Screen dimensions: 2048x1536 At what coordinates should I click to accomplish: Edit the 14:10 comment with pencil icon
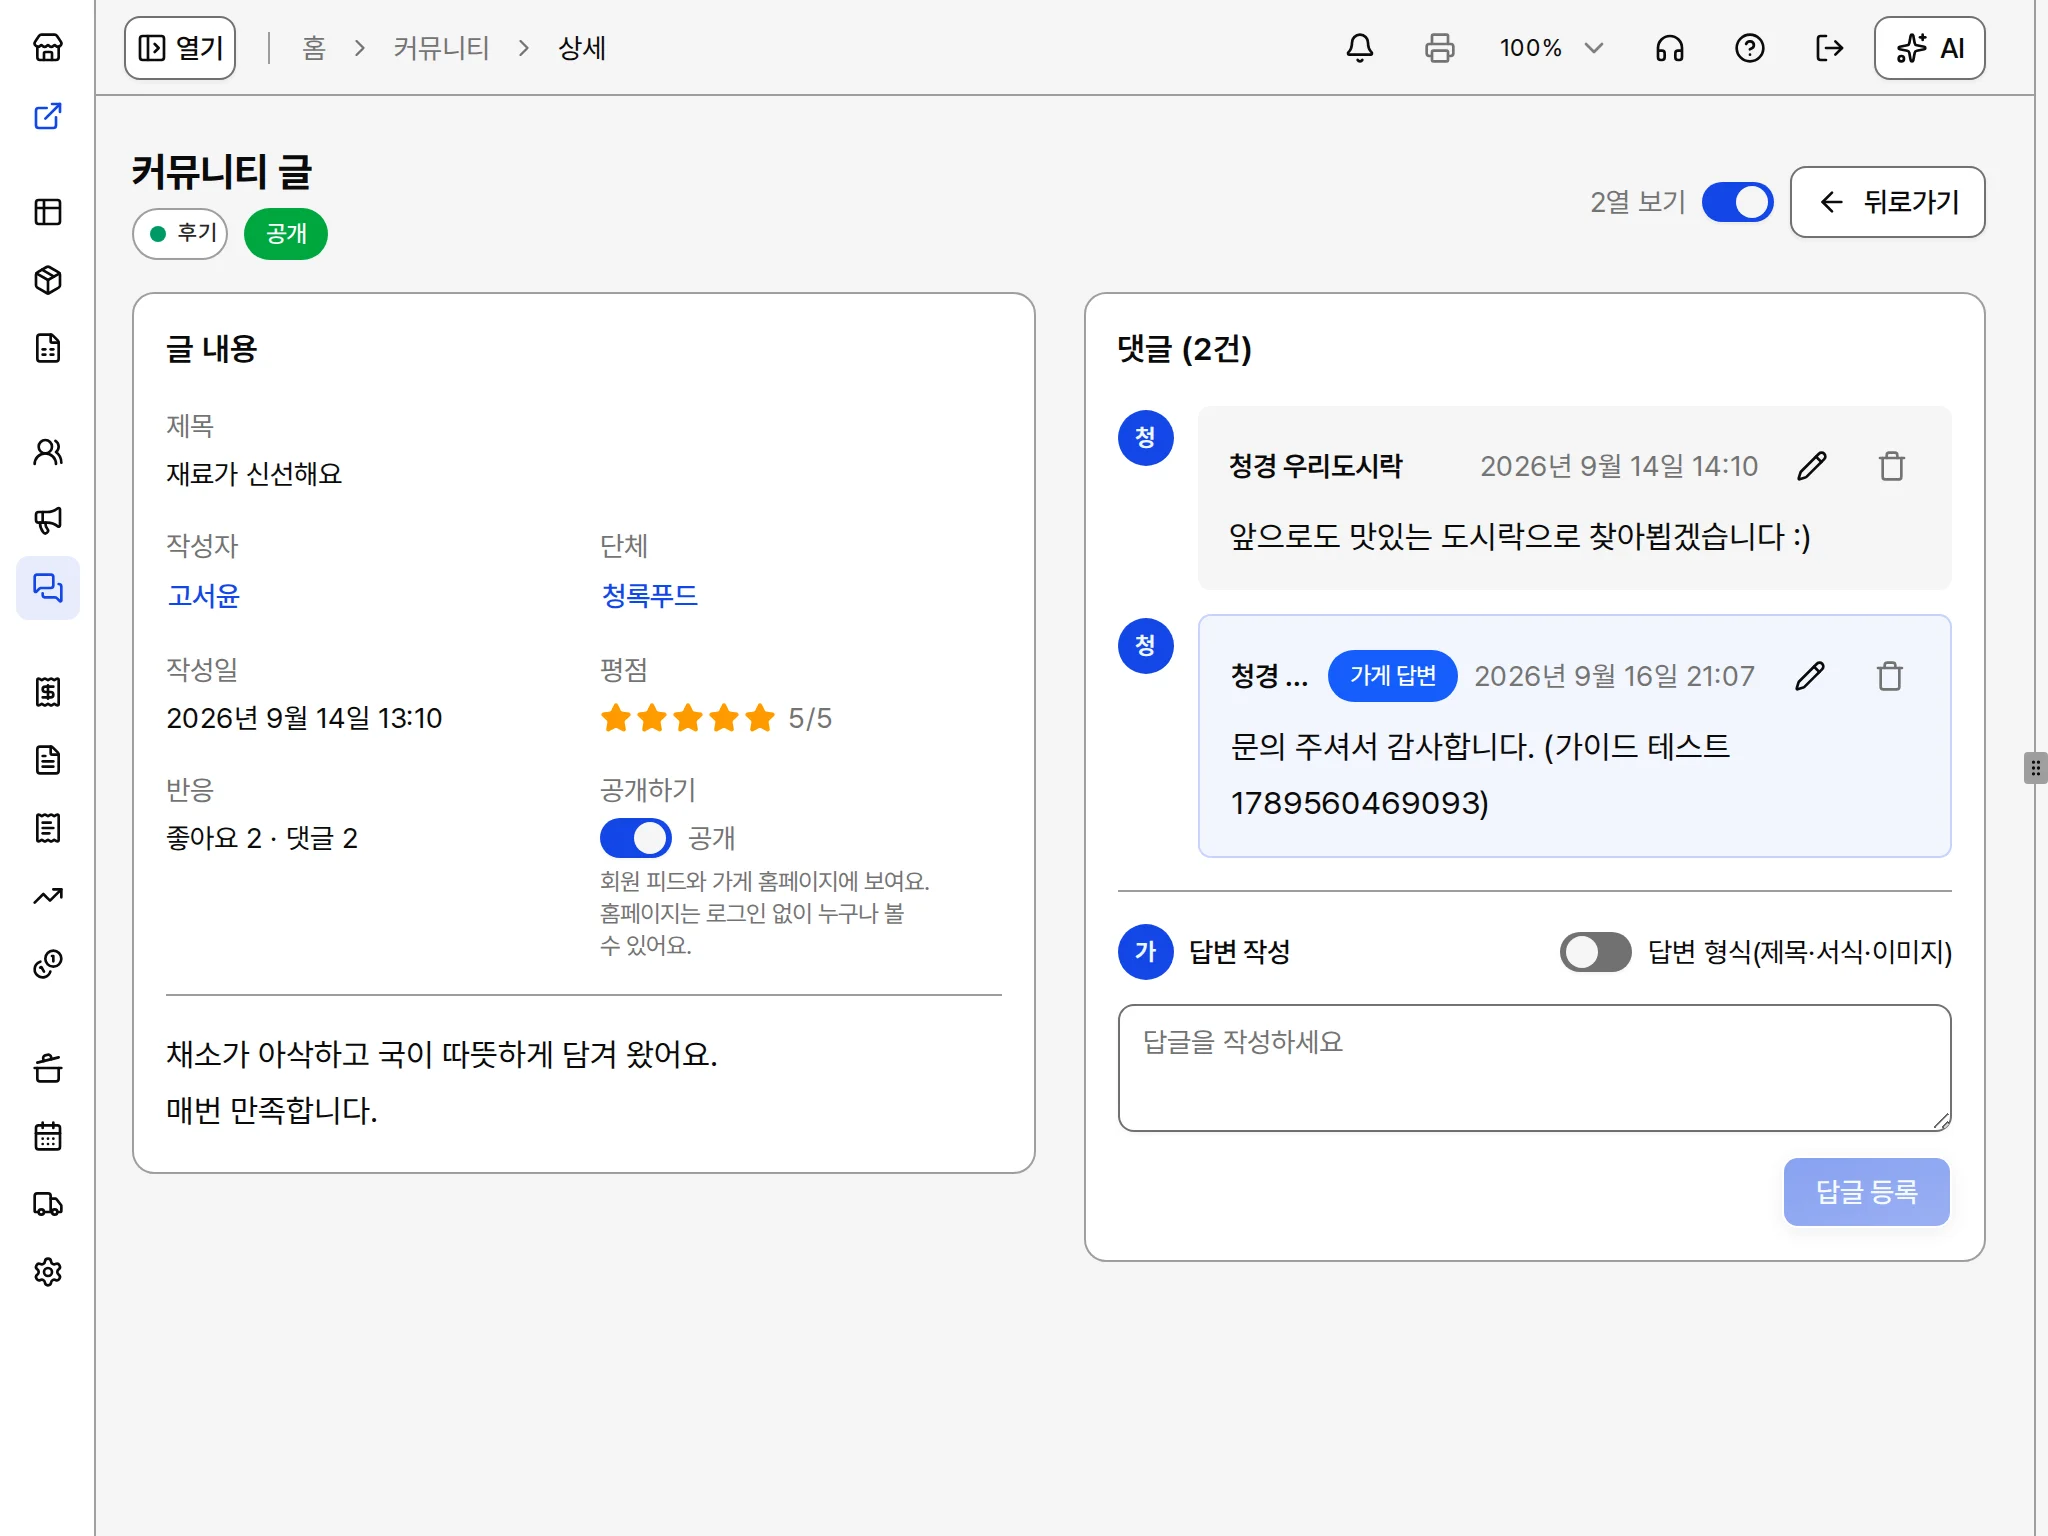coord(1811,466)
